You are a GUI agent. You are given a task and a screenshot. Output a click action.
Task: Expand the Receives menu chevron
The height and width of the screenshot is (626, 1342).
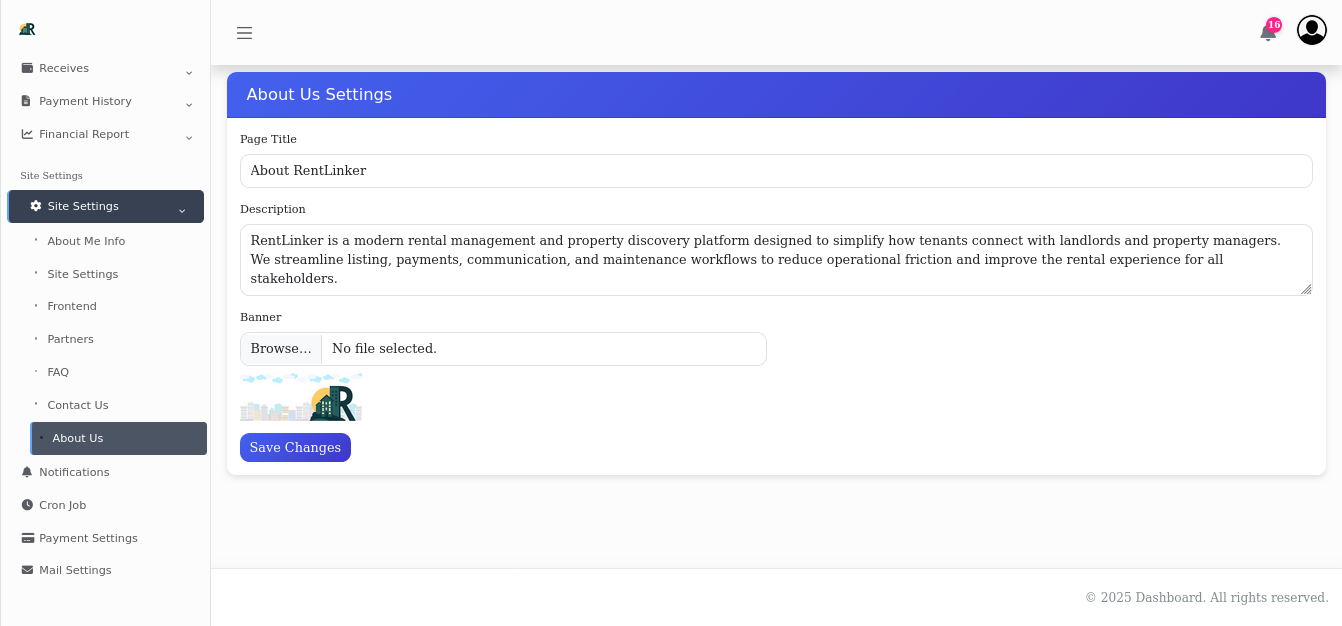click(189, 72)
